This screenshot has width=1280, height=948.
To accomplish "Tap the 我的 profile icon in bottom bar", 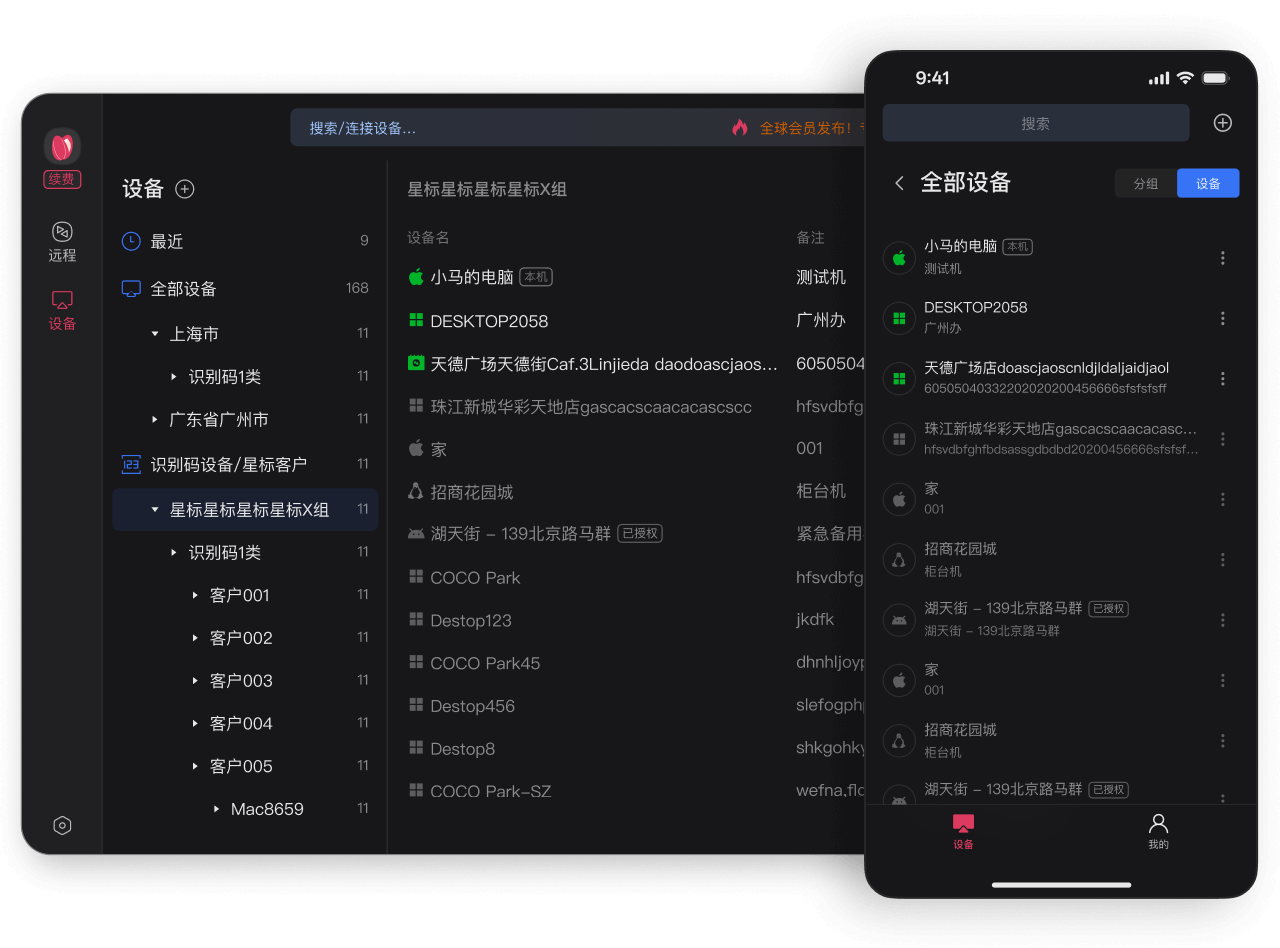I will [x=1158, y=830].
